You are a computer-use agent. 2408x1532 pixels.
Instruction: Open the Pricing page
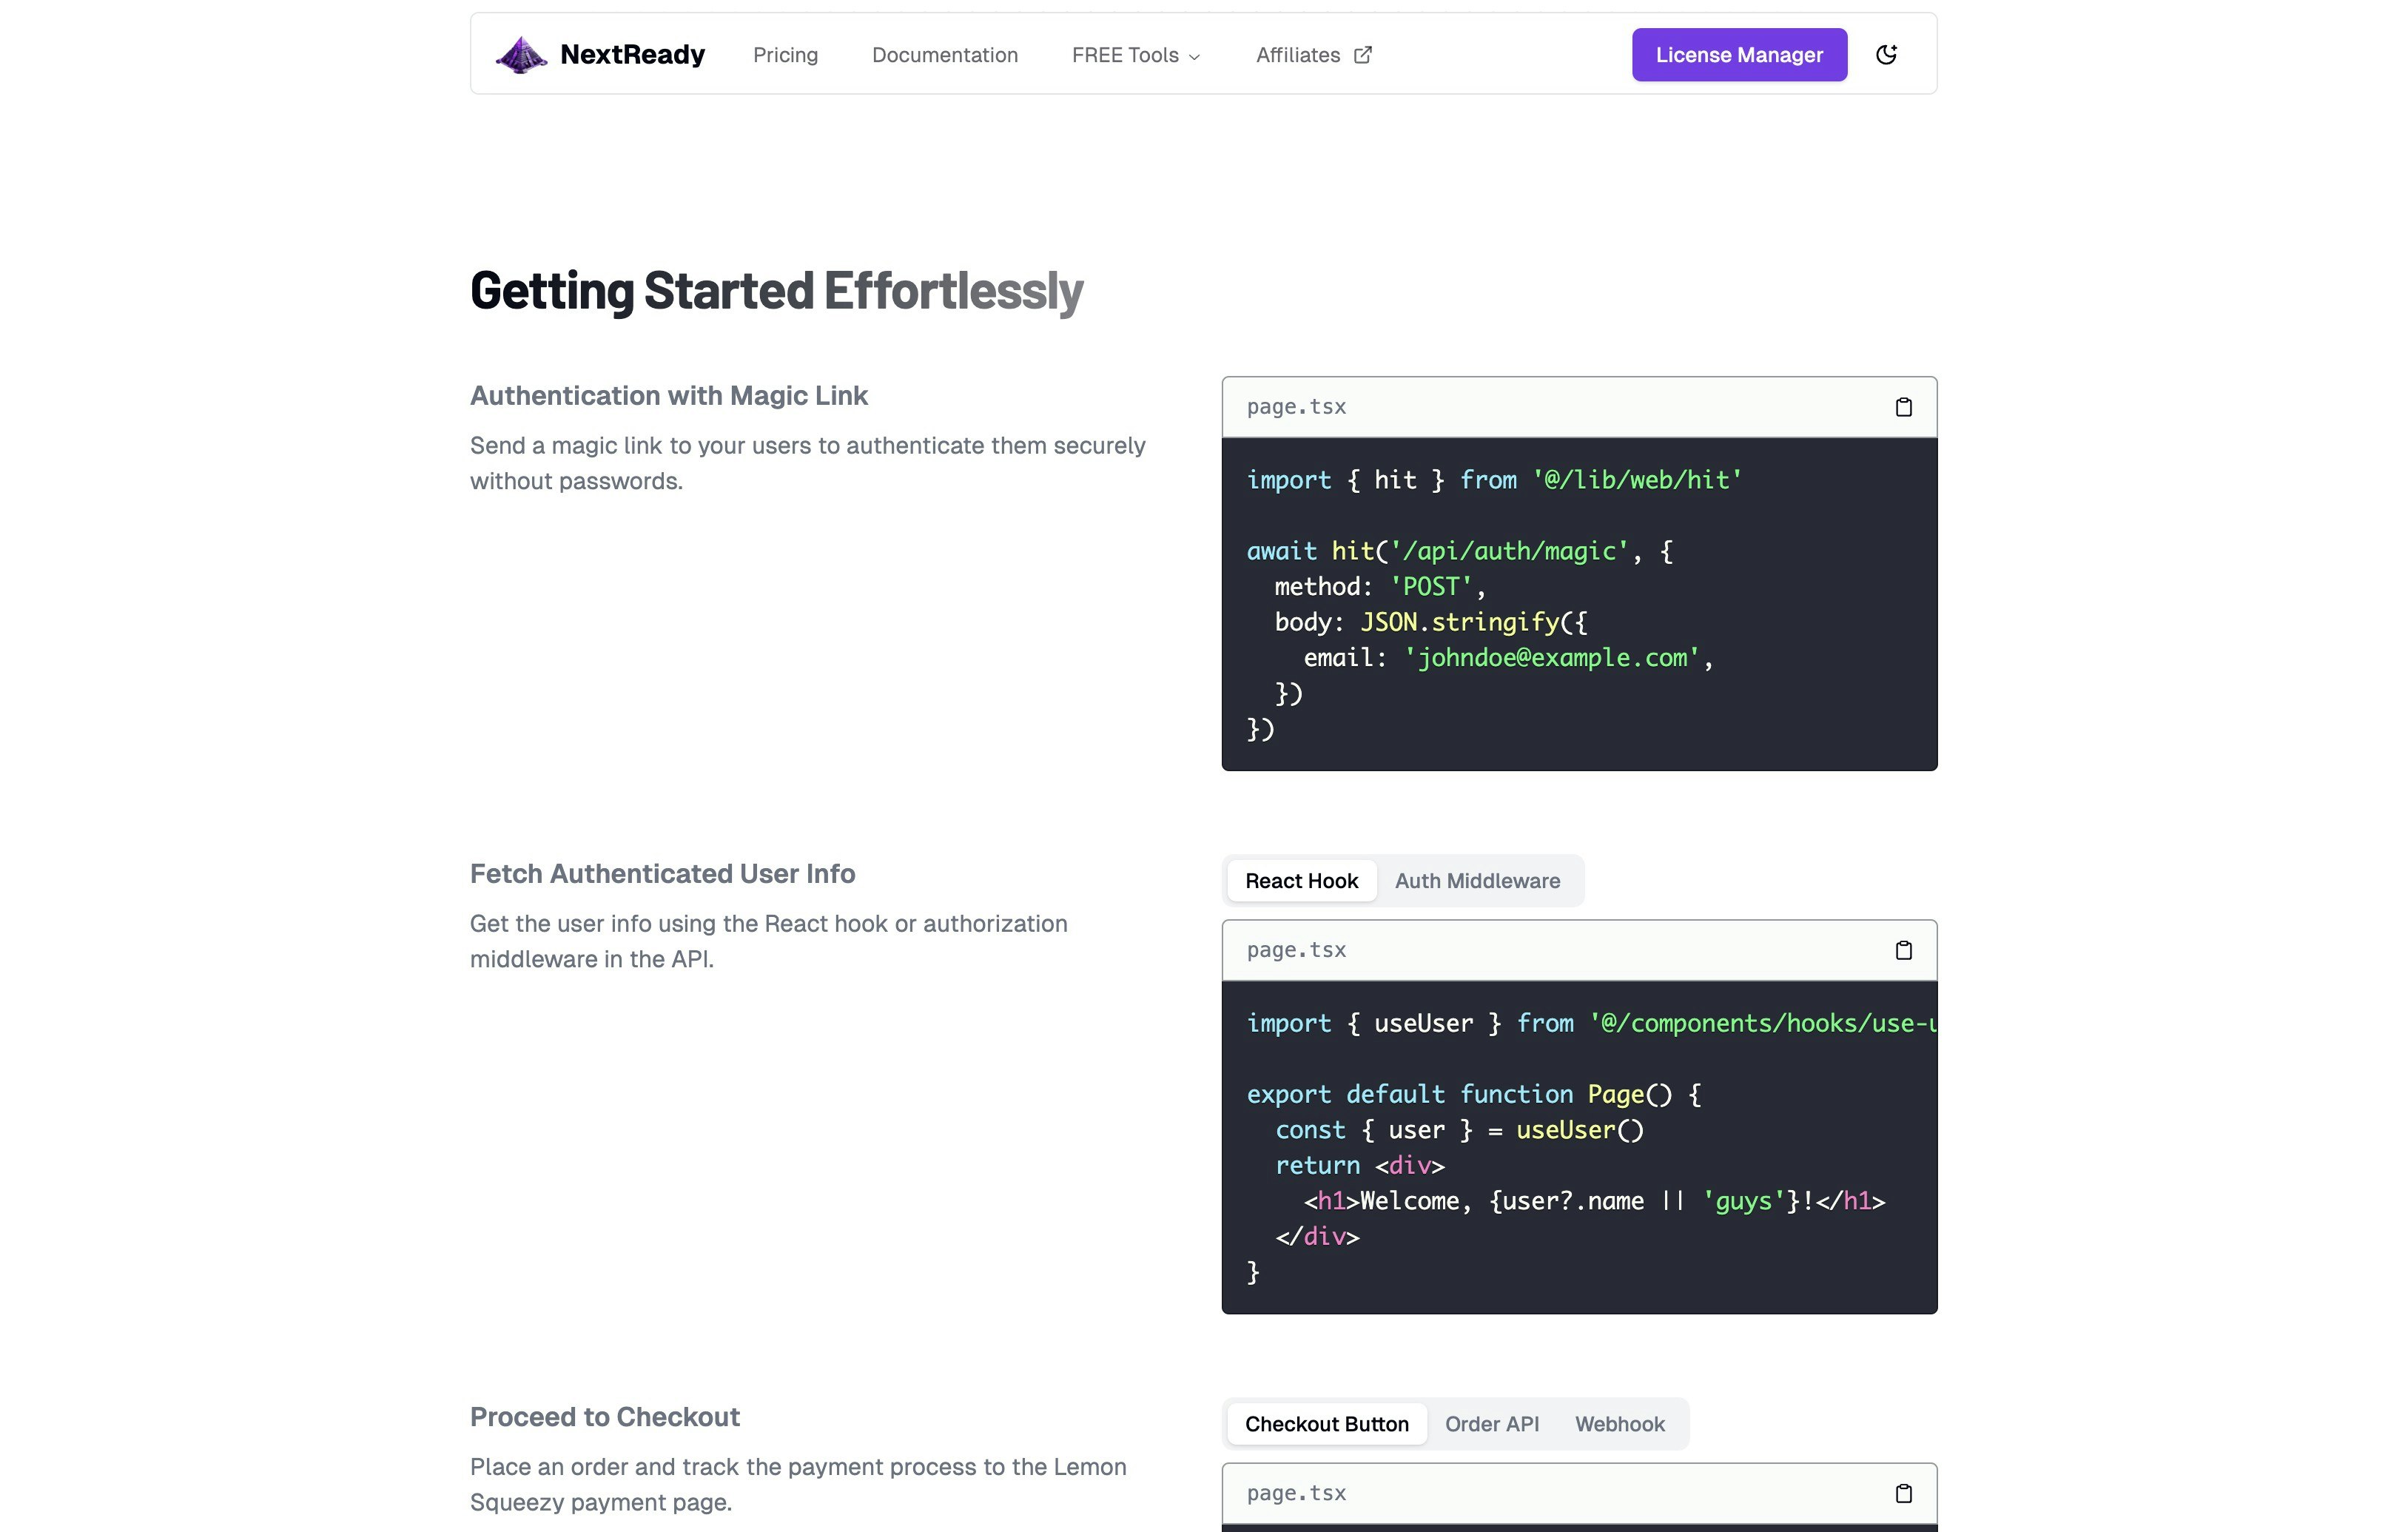[785, 55]
